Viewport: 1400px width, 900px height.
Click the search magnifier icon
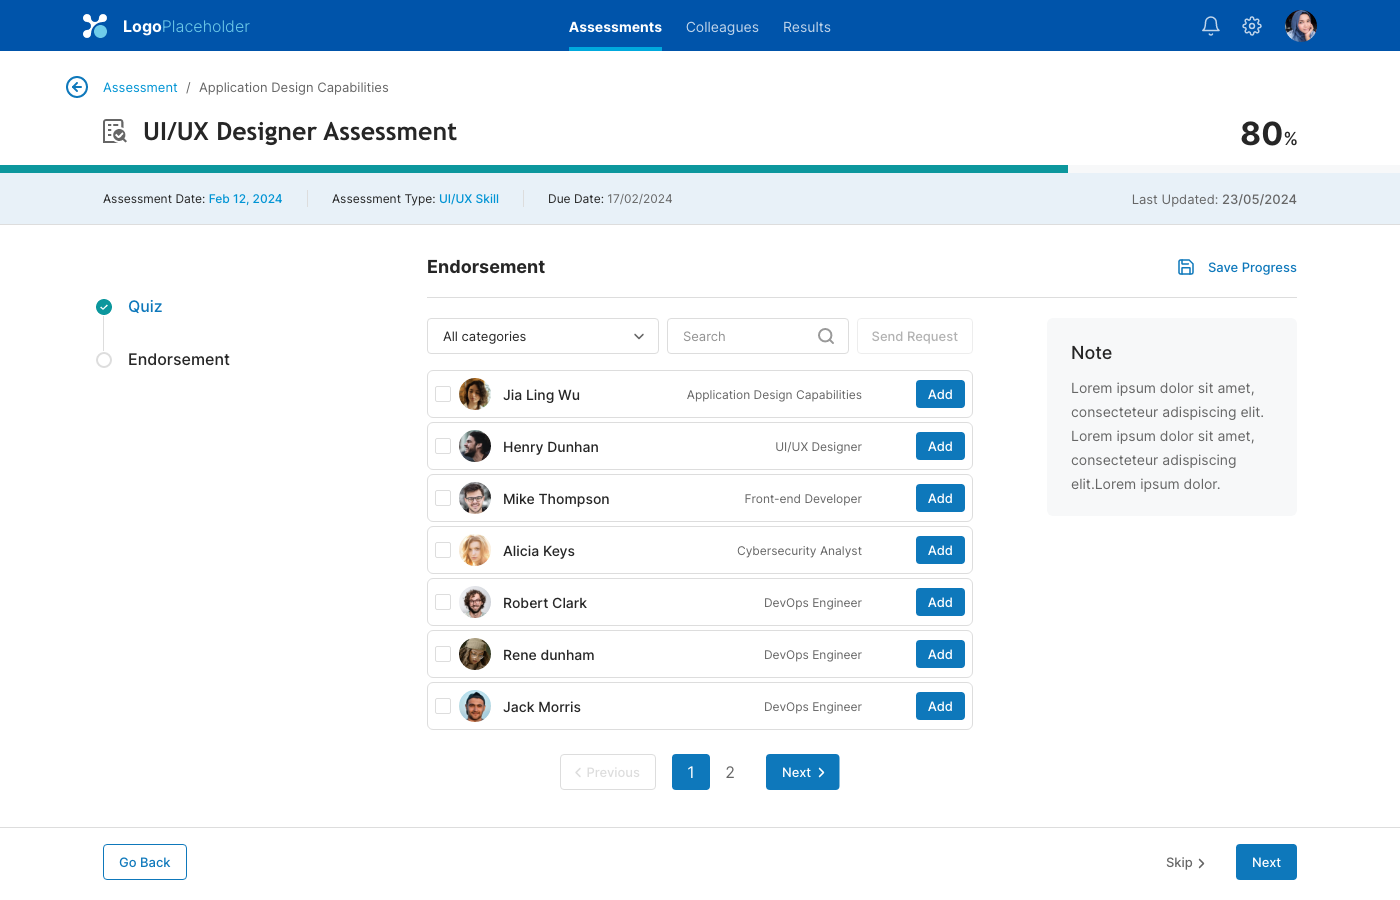pos(826,336)
